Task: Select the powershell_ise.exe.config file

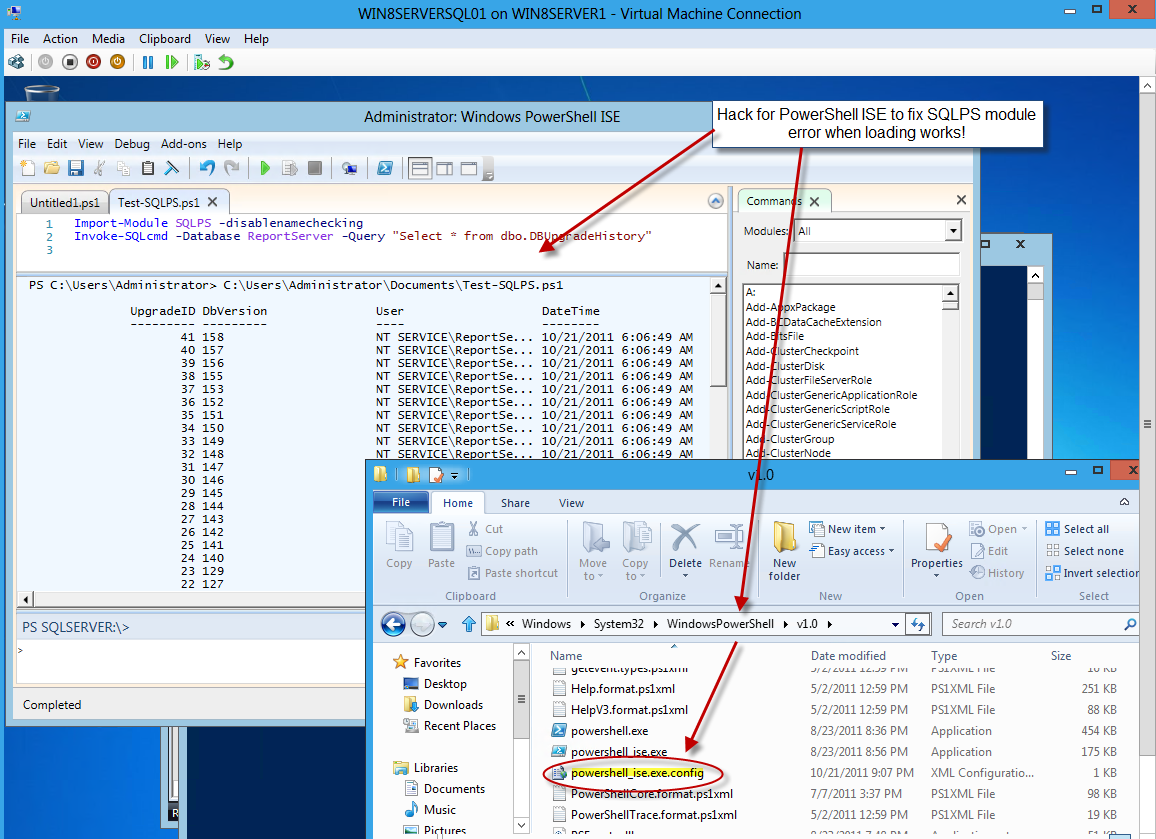Action: 637,773
